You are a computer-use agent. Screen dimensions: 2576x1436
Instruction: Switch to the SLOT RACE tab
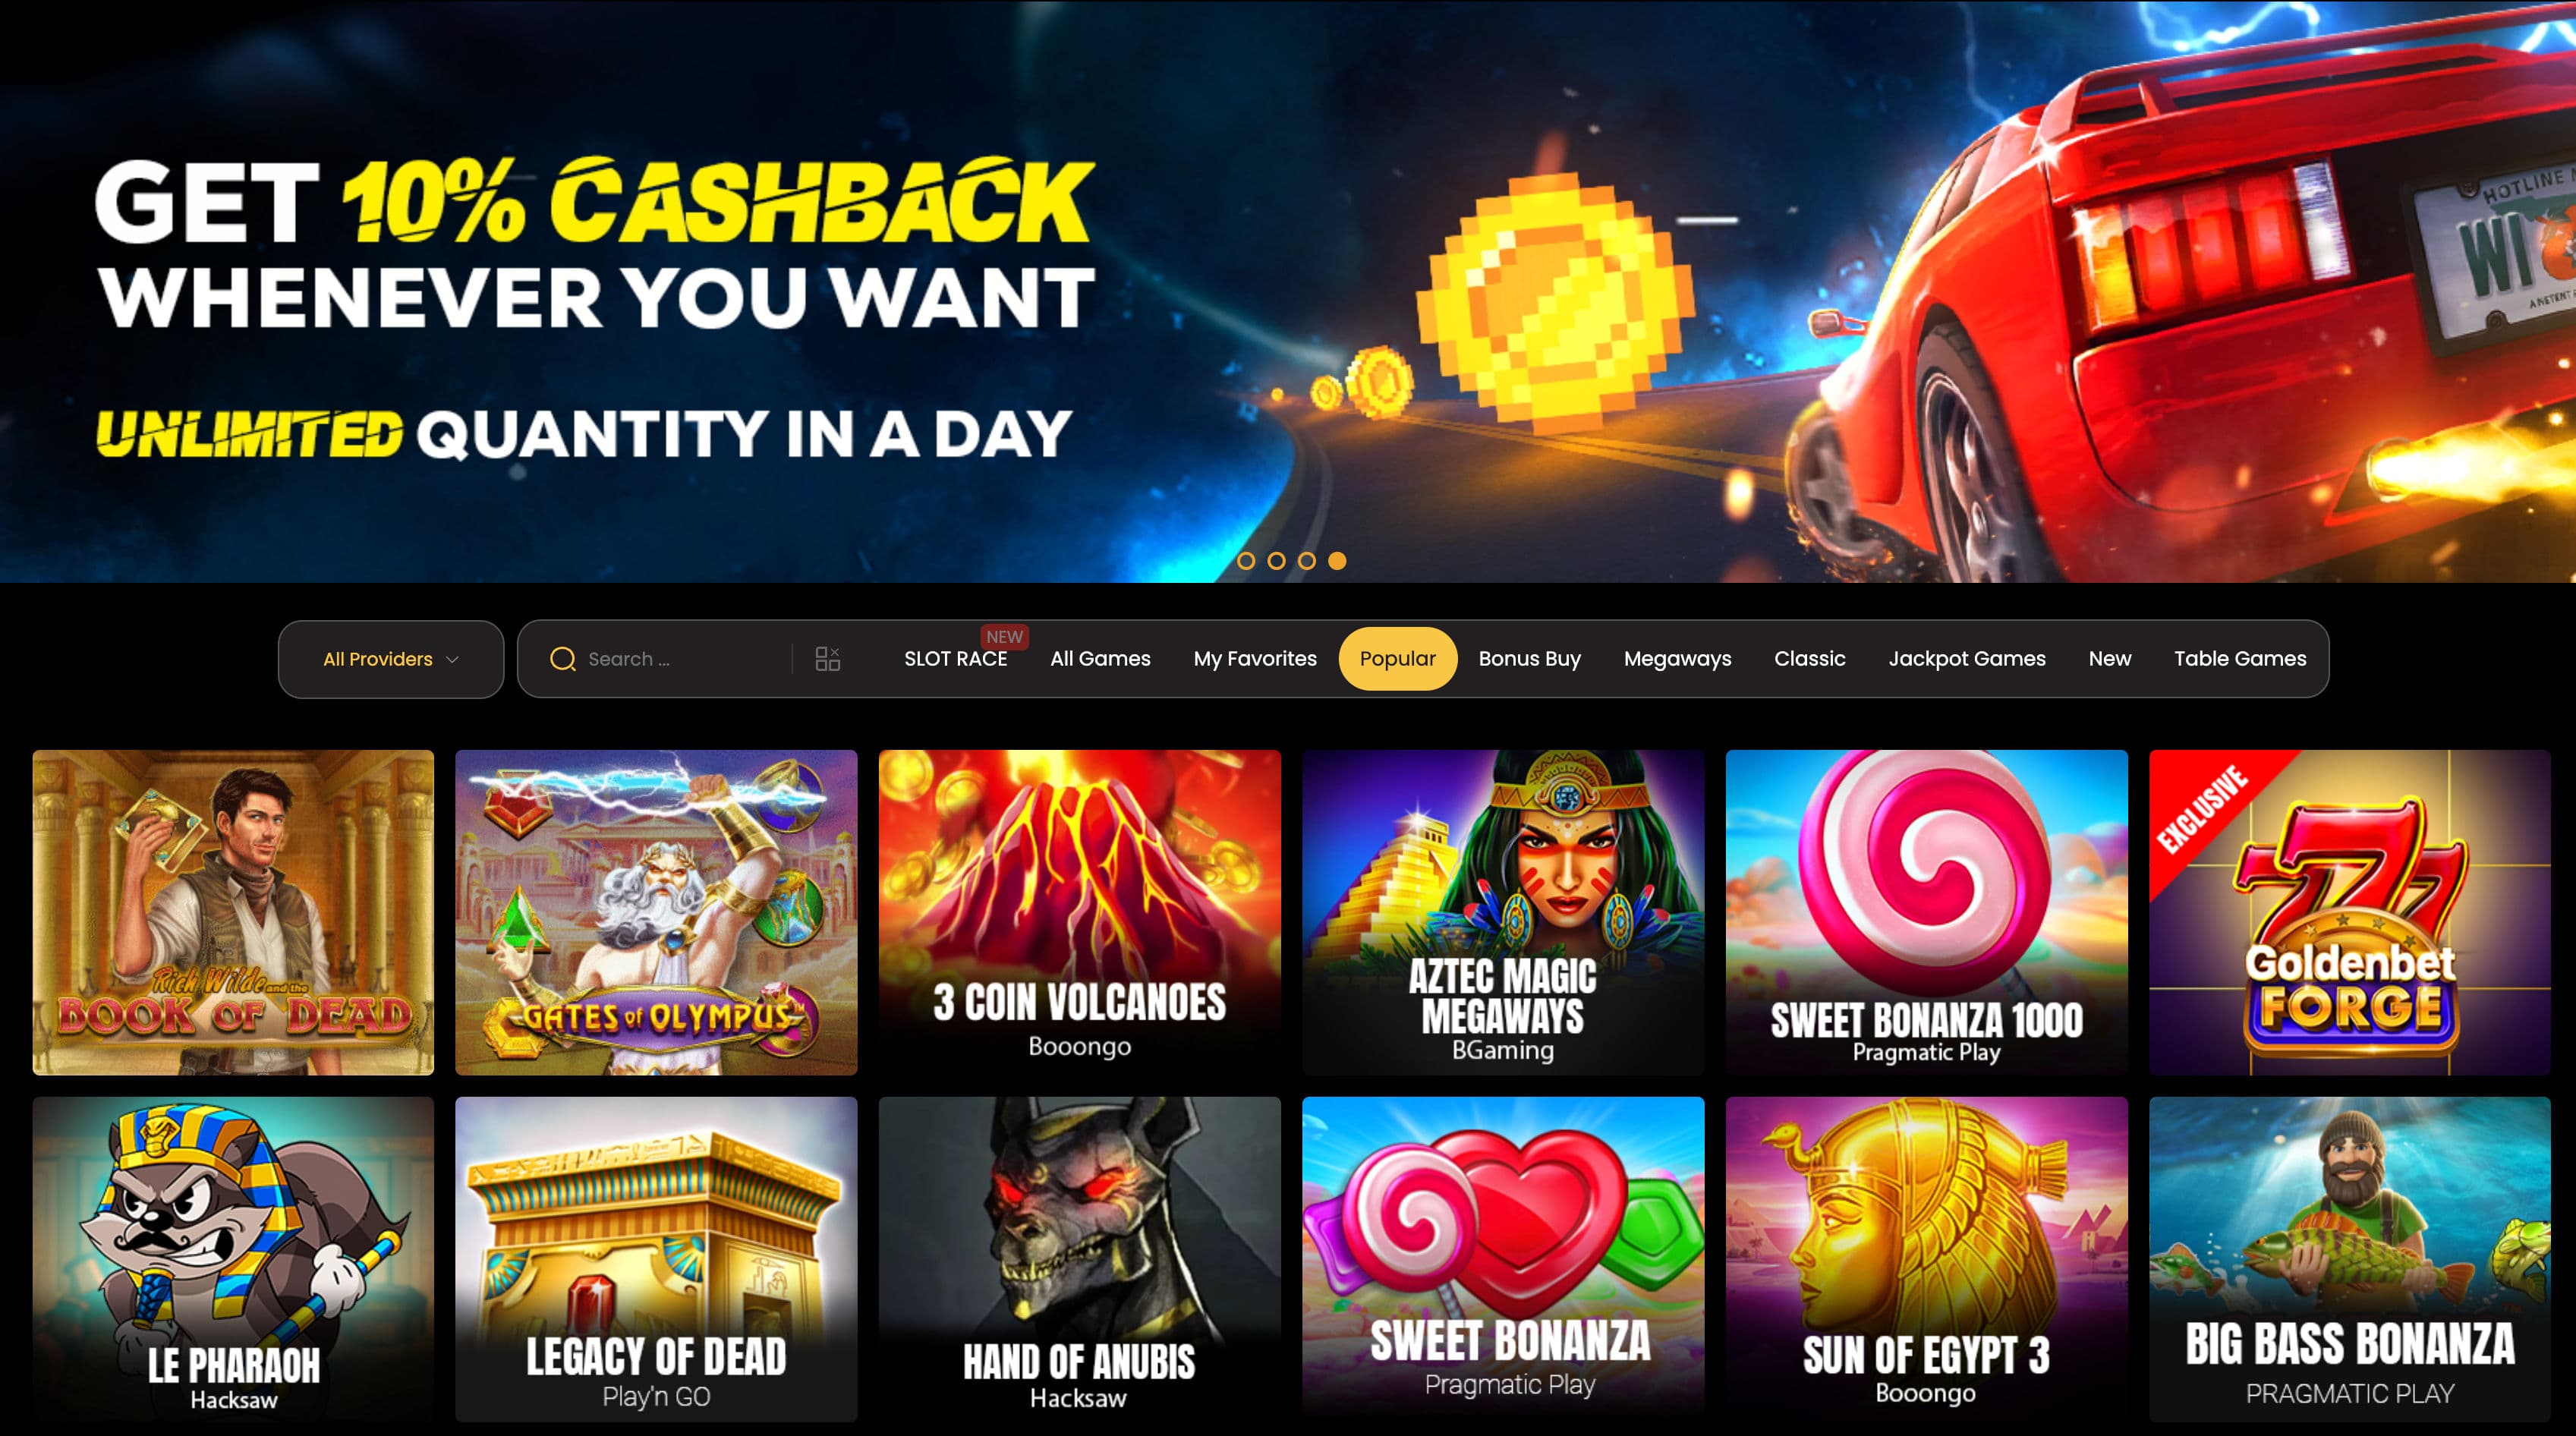pyautogui.click(x=955, y=659)
